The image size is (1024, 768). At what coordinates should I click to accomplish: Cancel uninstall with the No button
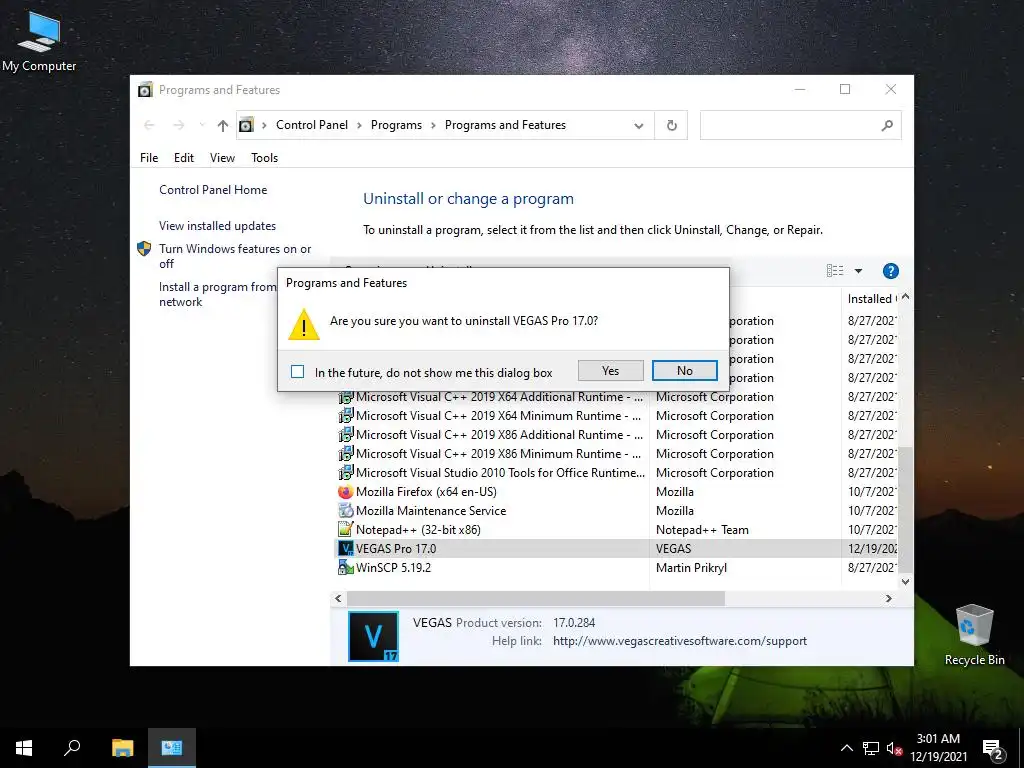click(684, 371)
